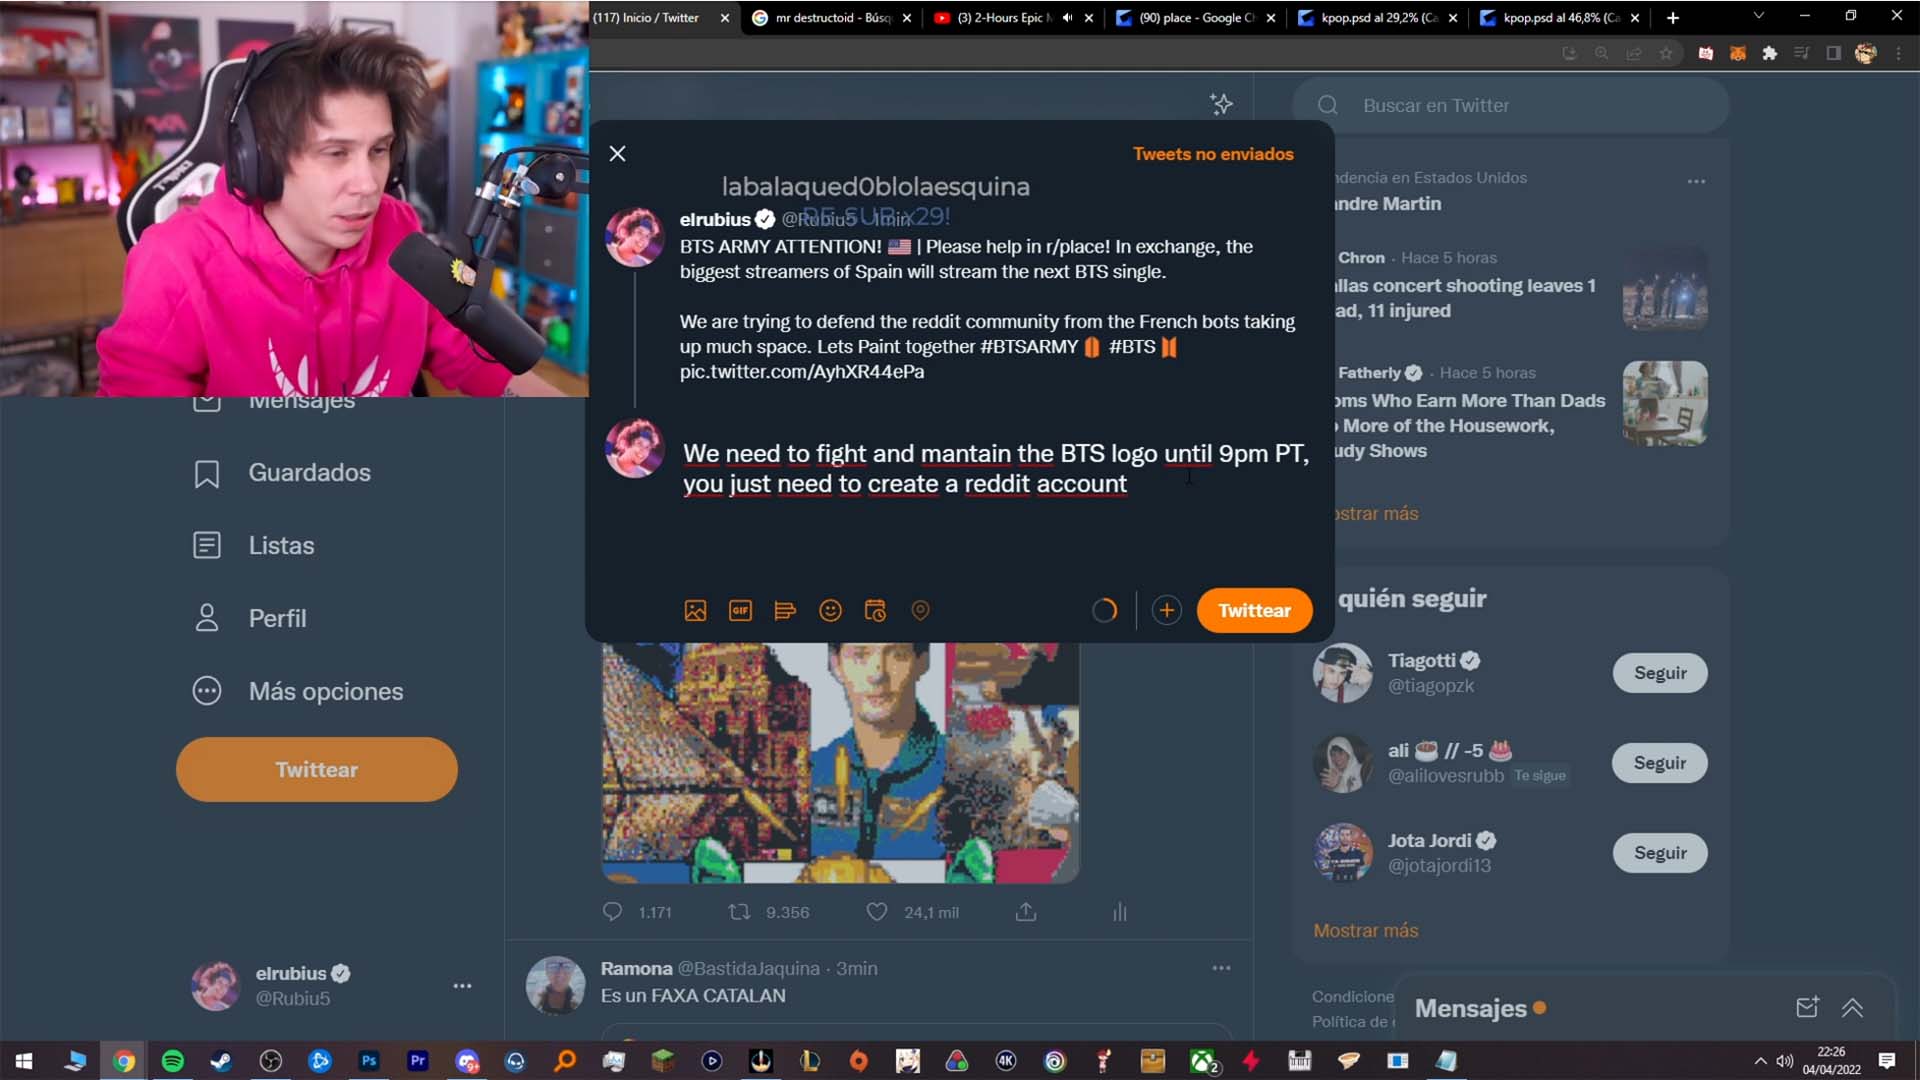Open elrubius account options menu
The height and width of the screenshot is (1080, 1920).
462,986
